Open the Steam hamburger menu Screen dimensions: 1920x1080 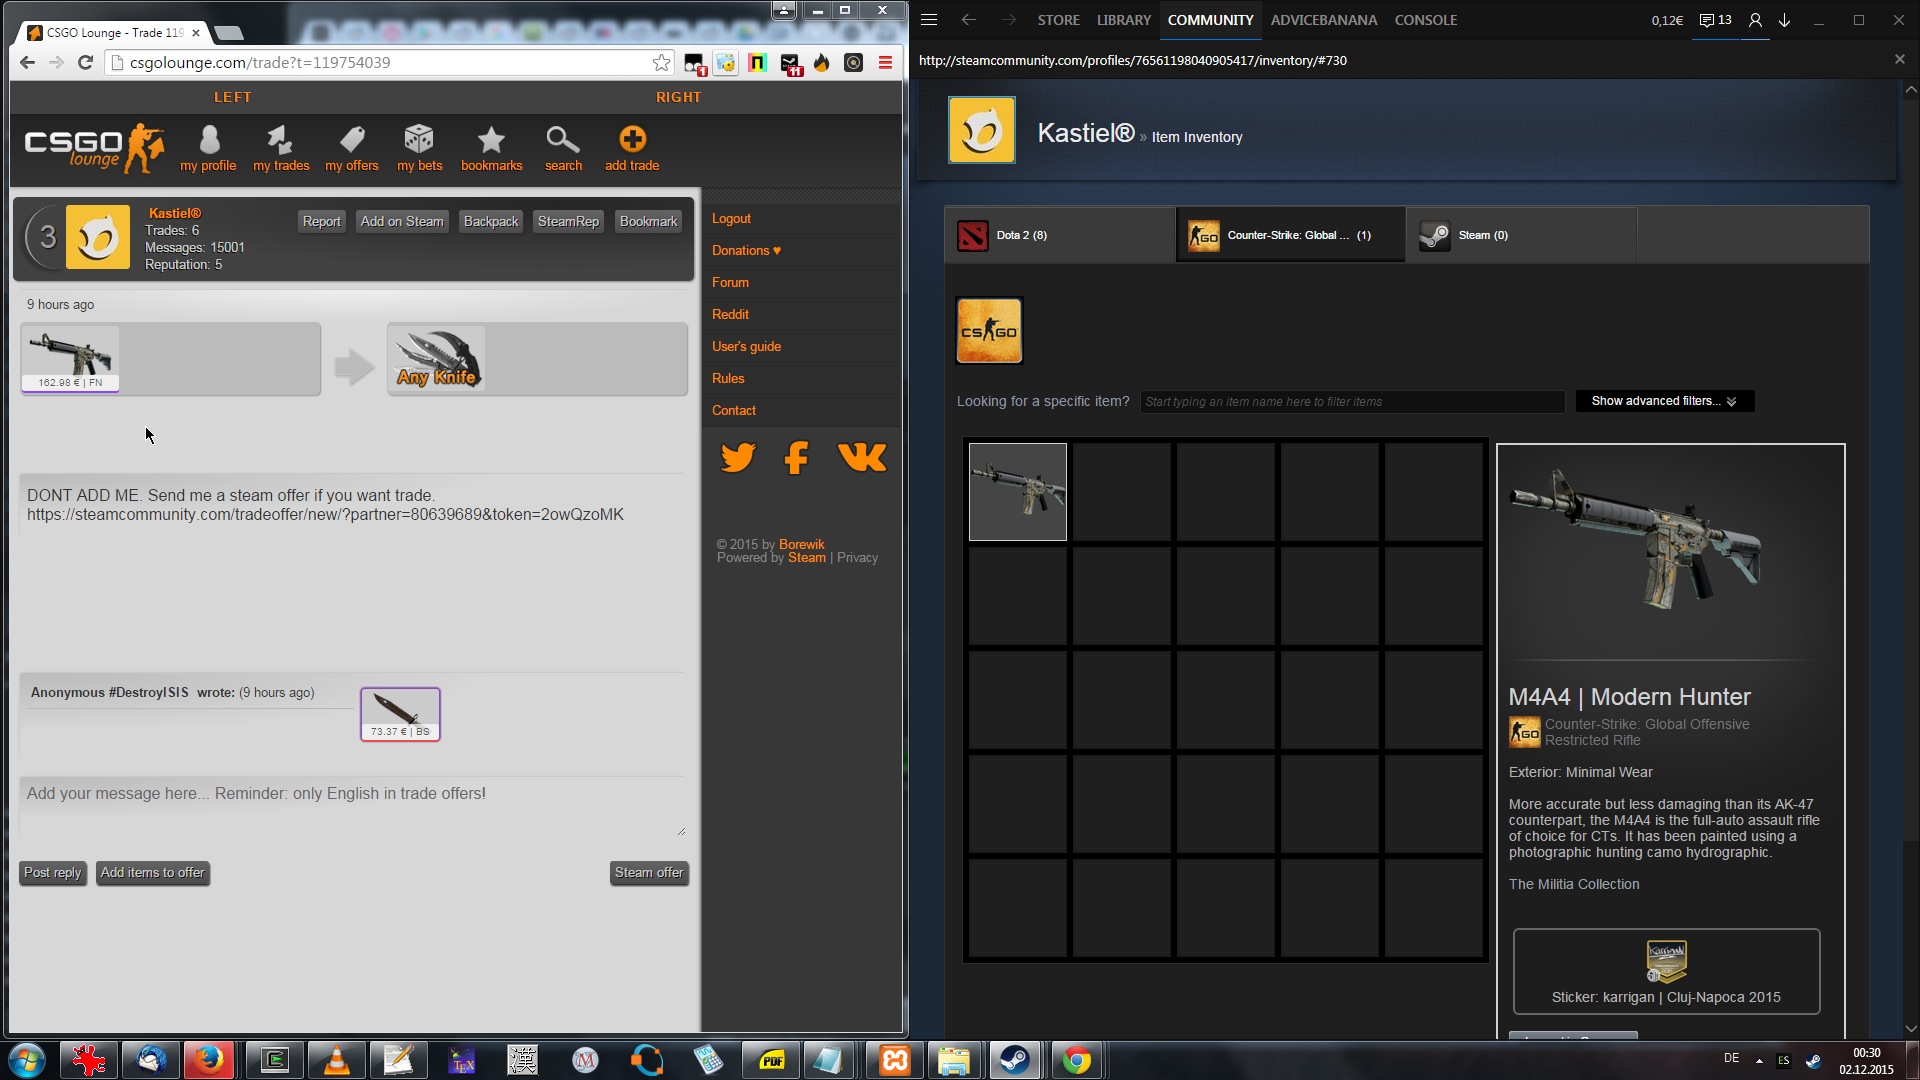click(929, 20)
